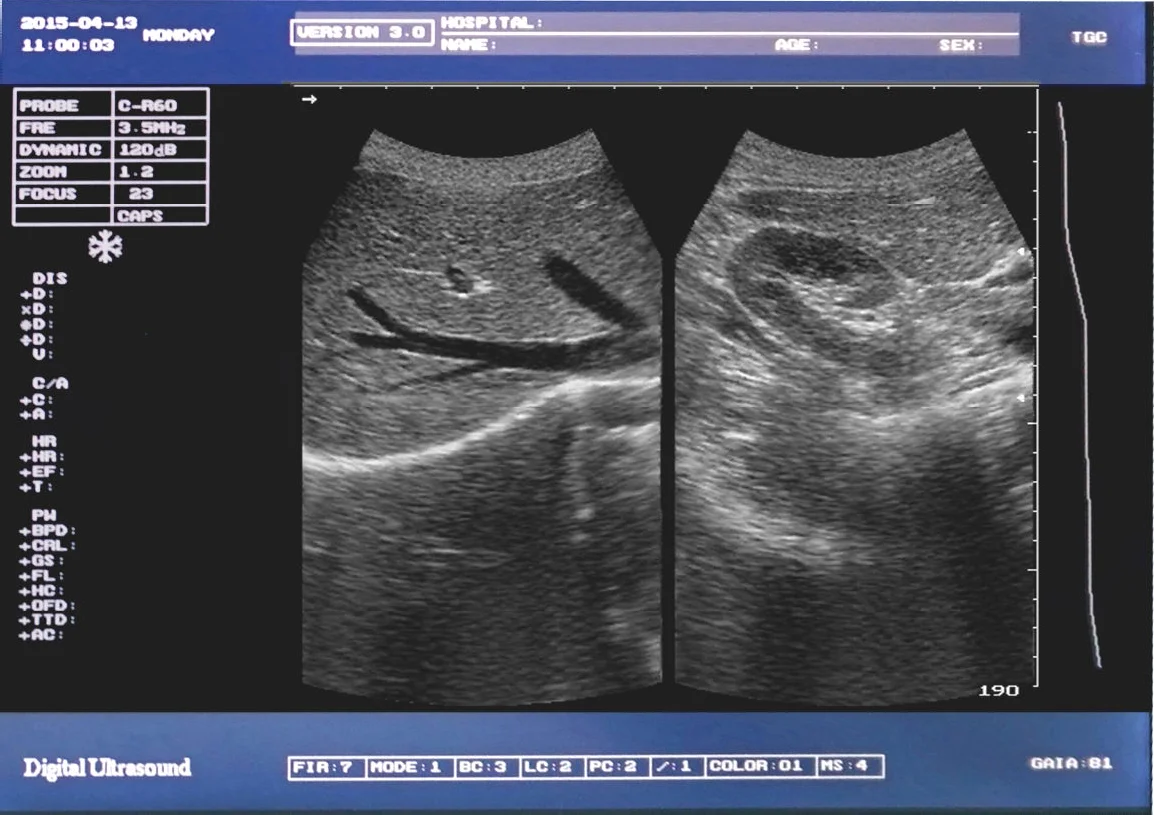This screenshot has height=815, width=1154.
Task: Click the FOCUS label cell
Action: 63,194
